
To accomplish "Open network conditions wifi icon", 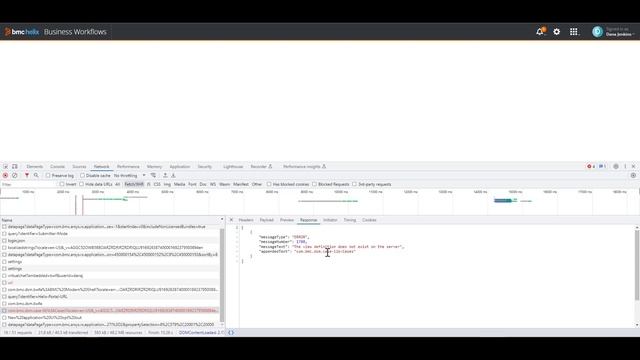I will 153,176.
